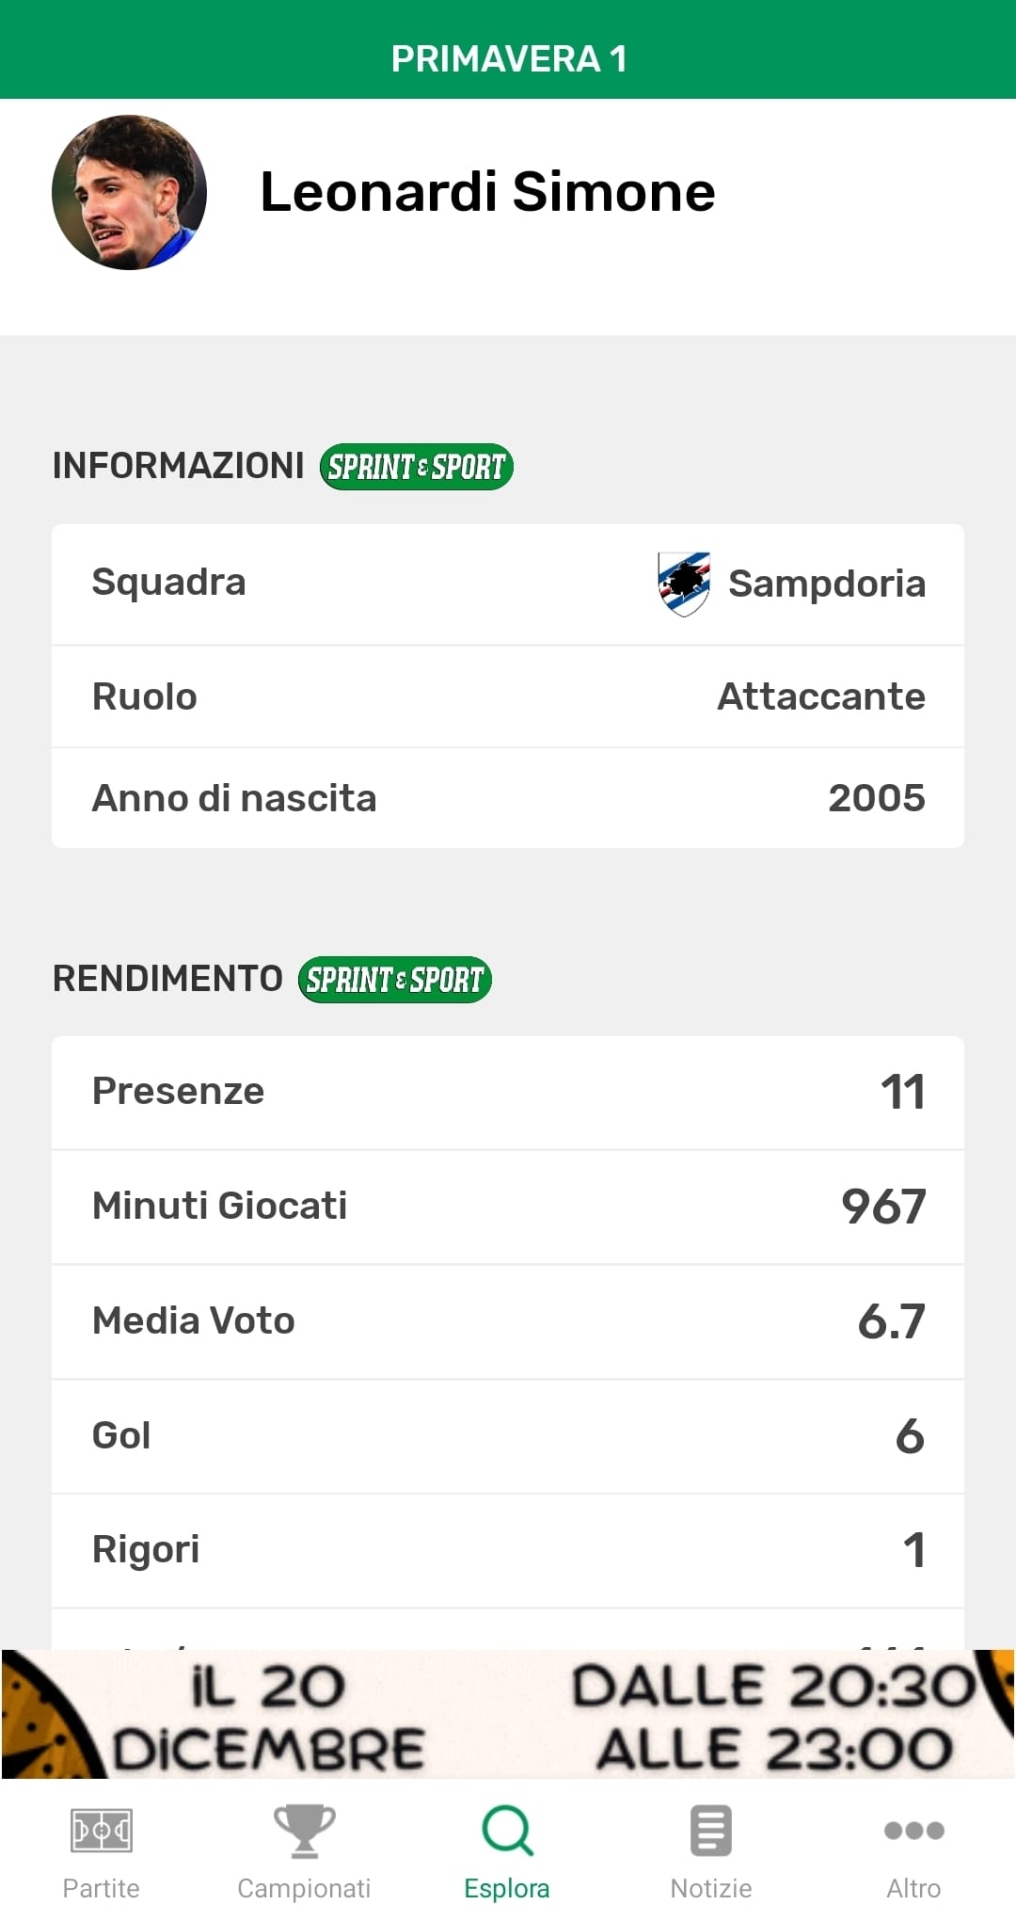
Task: Click the Rigori statistic row
Action: (x=508, y=1551)
